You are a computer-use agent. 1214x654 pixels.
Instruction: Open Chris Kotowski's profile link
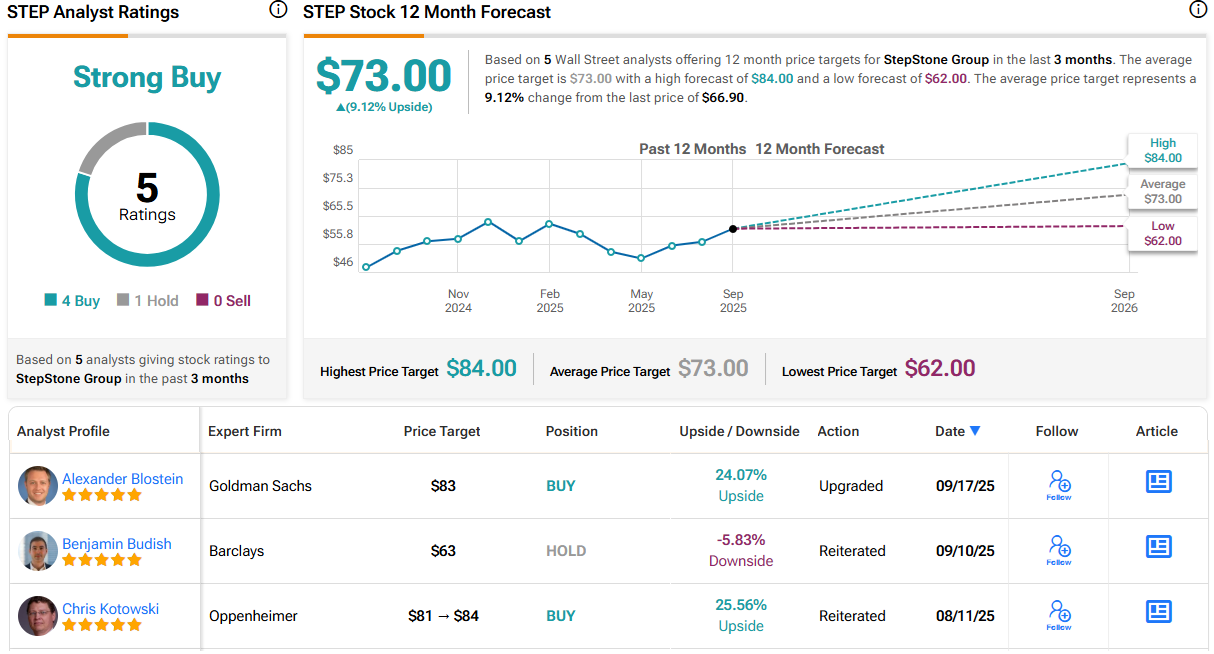coord(111,609)
